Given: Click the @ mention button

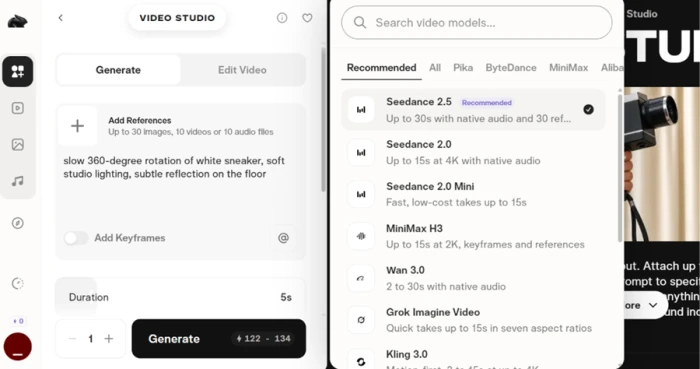Looking at the screenshot, I should click(x=283, y=238).
